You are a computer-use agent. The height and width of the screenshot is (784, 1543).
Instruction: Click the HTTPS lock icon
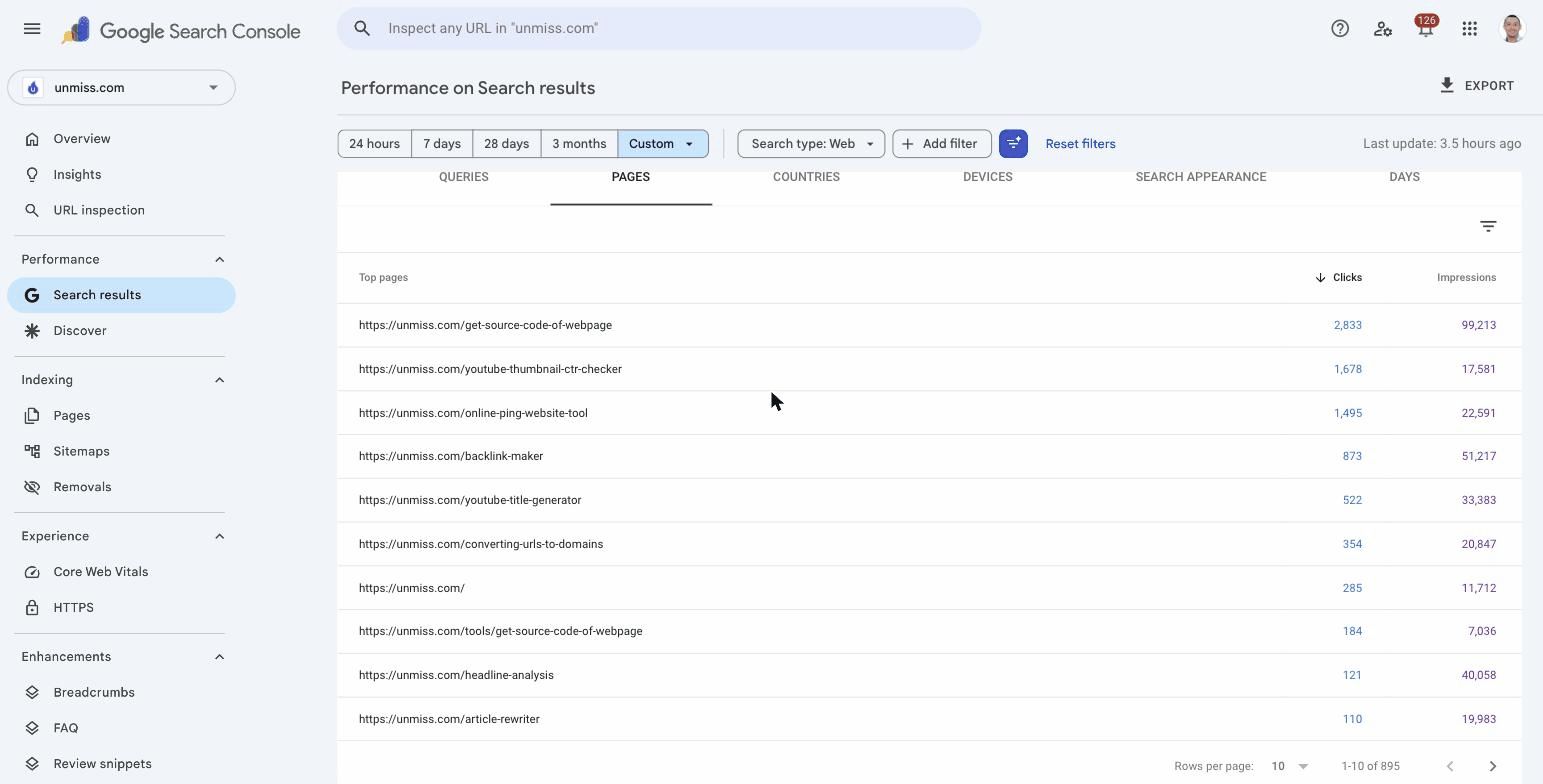(32, 608)
